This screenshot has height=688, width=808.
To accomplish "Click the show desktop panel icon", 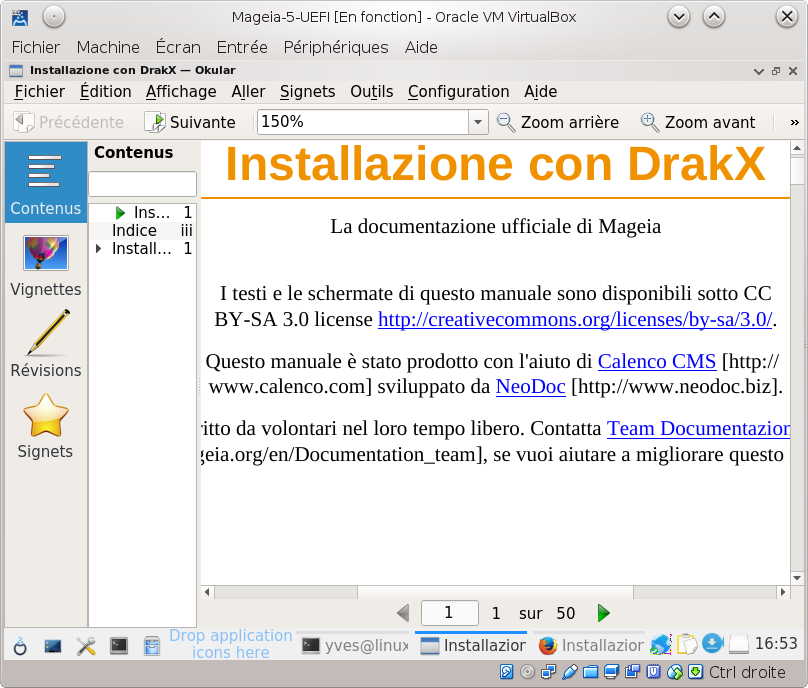I will 53,646.
